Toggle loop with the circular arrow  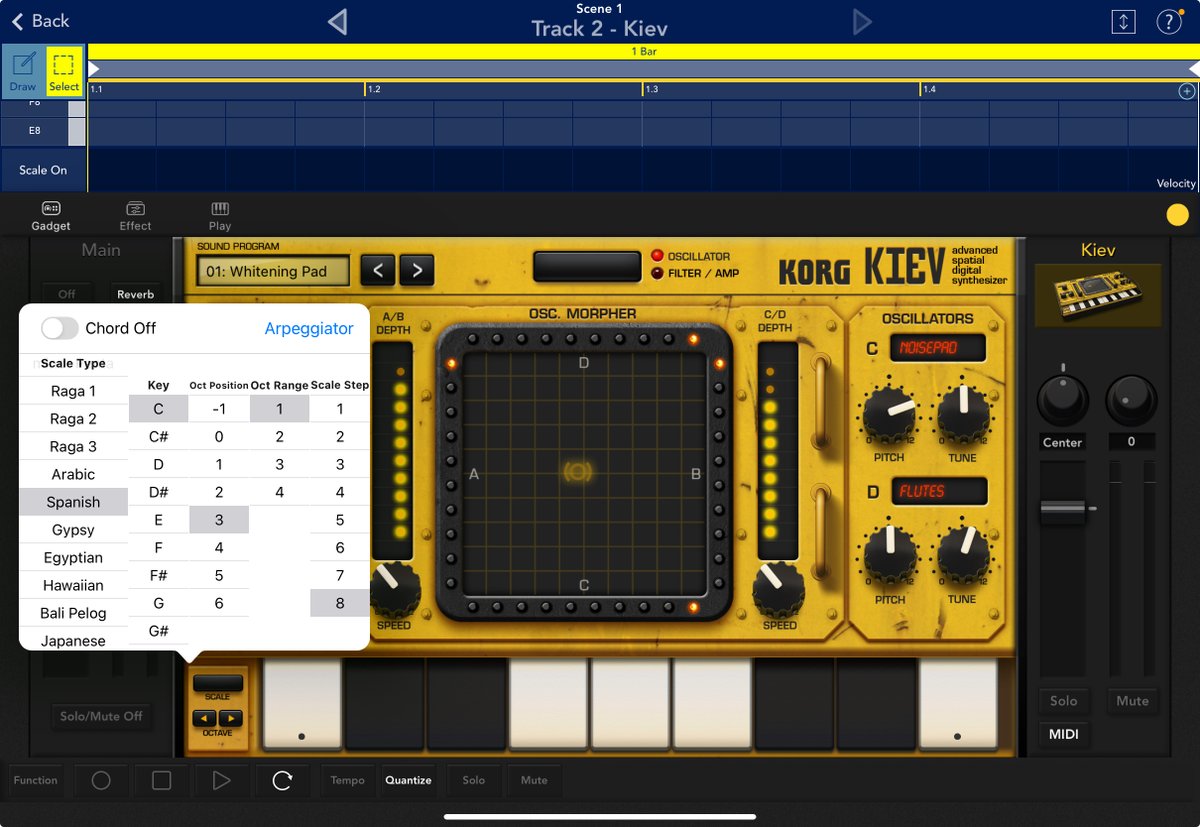point(282,780)
